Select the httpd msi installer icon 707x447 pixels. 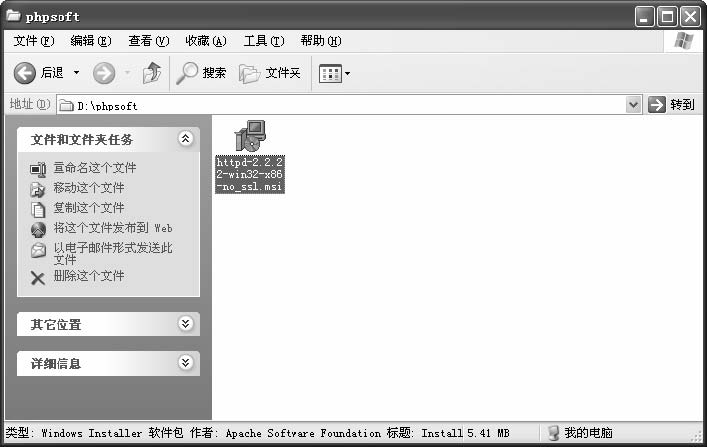click(250, 135)
